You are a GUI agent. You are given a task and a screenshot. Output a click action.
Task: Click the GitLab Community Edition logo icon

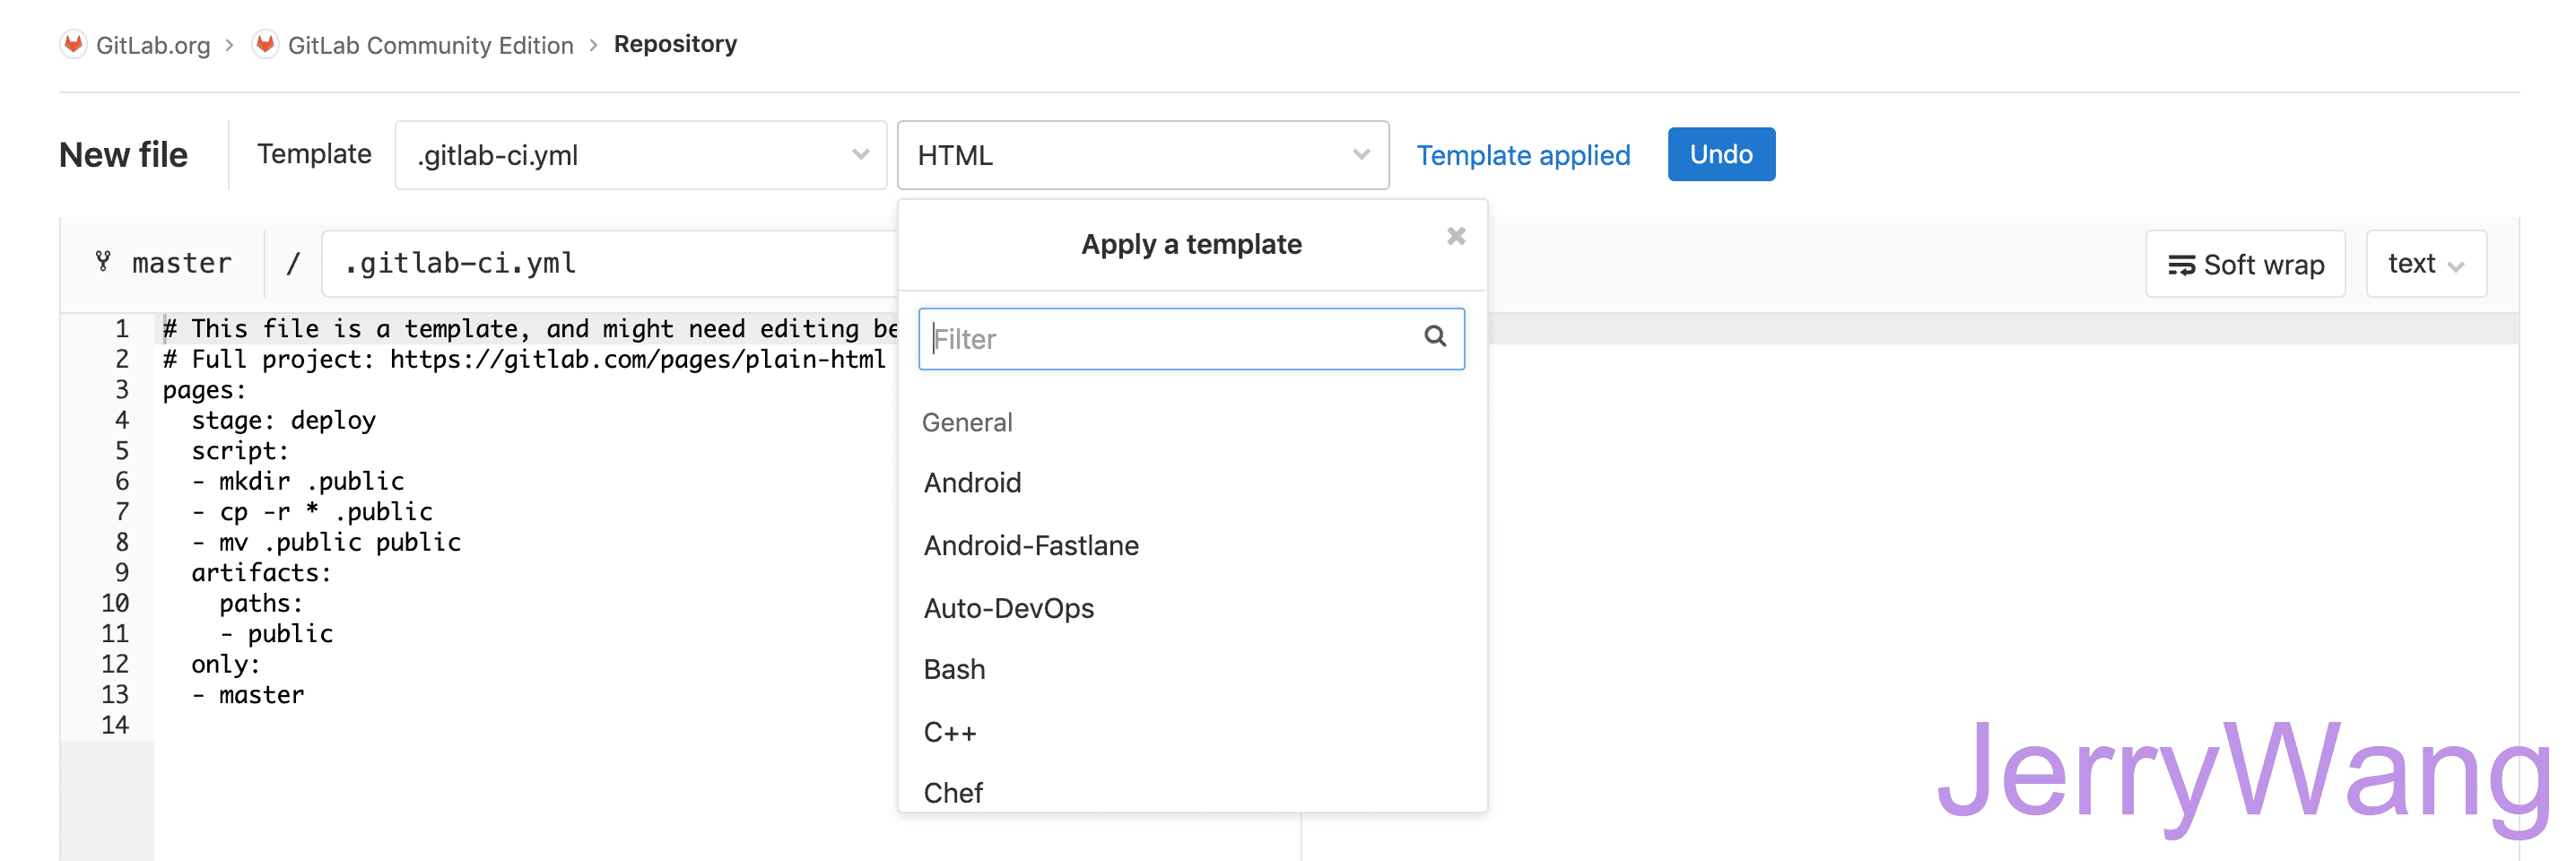265,44
